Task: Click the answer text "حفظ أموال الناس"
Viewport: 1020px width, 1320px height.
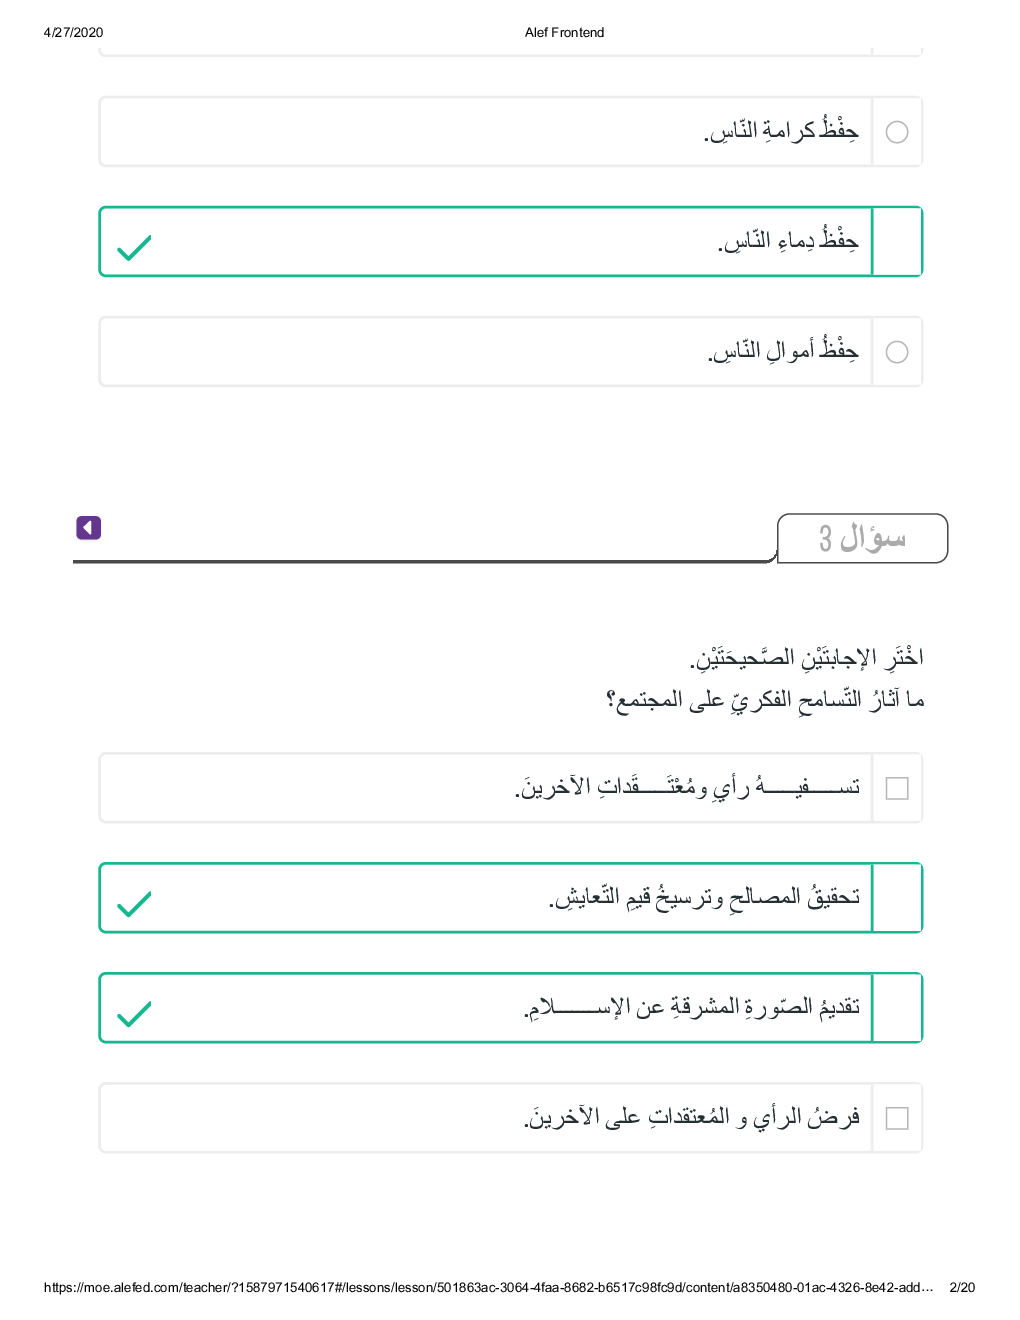Action: [783, 351]
